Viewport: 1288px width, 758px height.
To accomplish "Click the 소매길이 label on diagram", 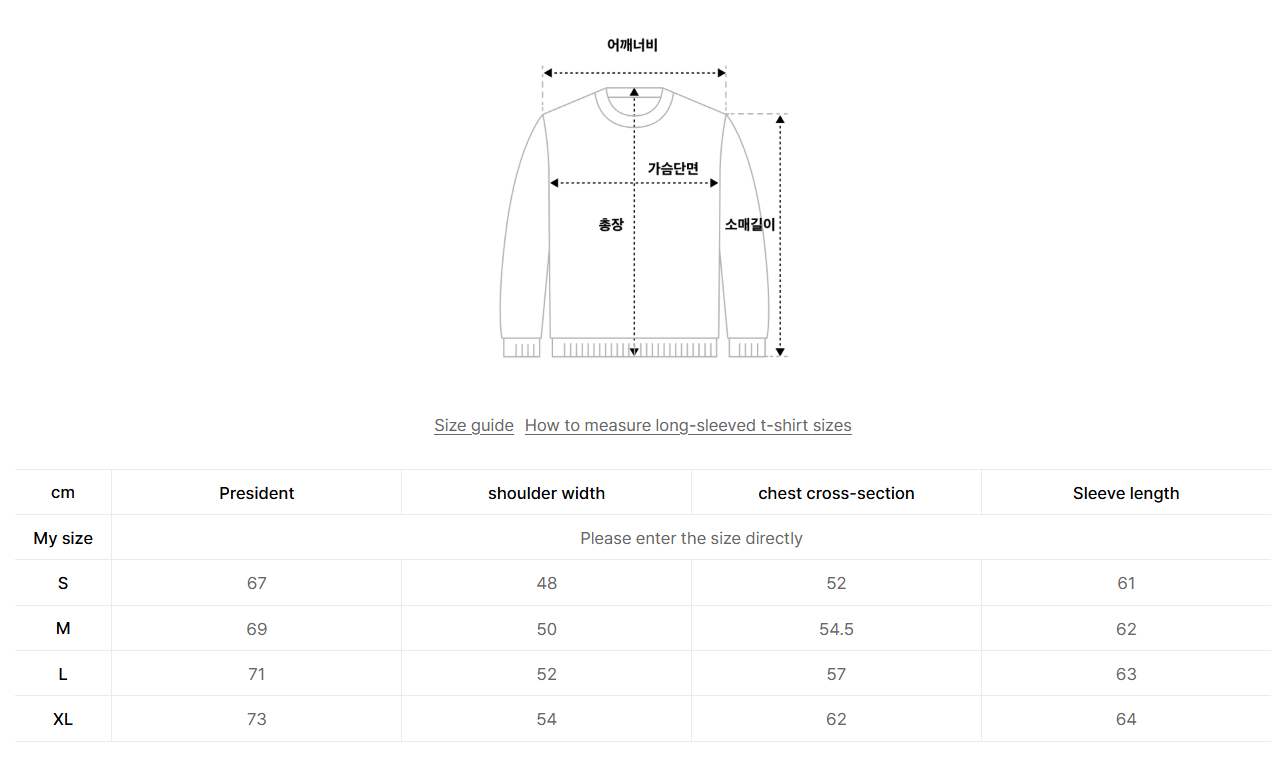I will pyautogui.click(x=750, y=225).
